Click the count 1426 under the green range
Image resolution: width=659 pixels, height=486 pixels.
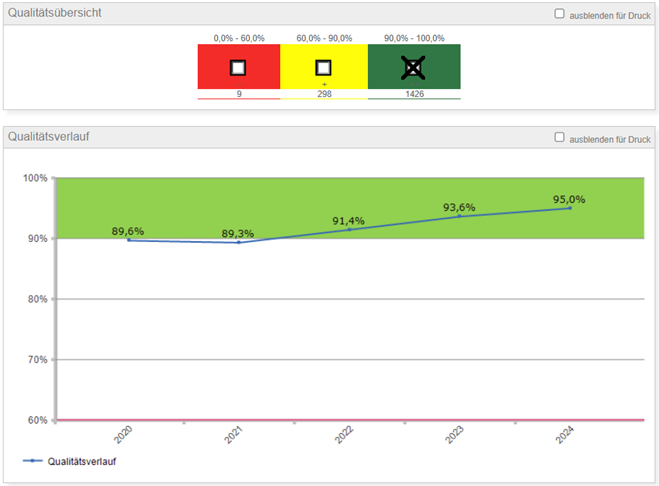click(x=413, y=93)
